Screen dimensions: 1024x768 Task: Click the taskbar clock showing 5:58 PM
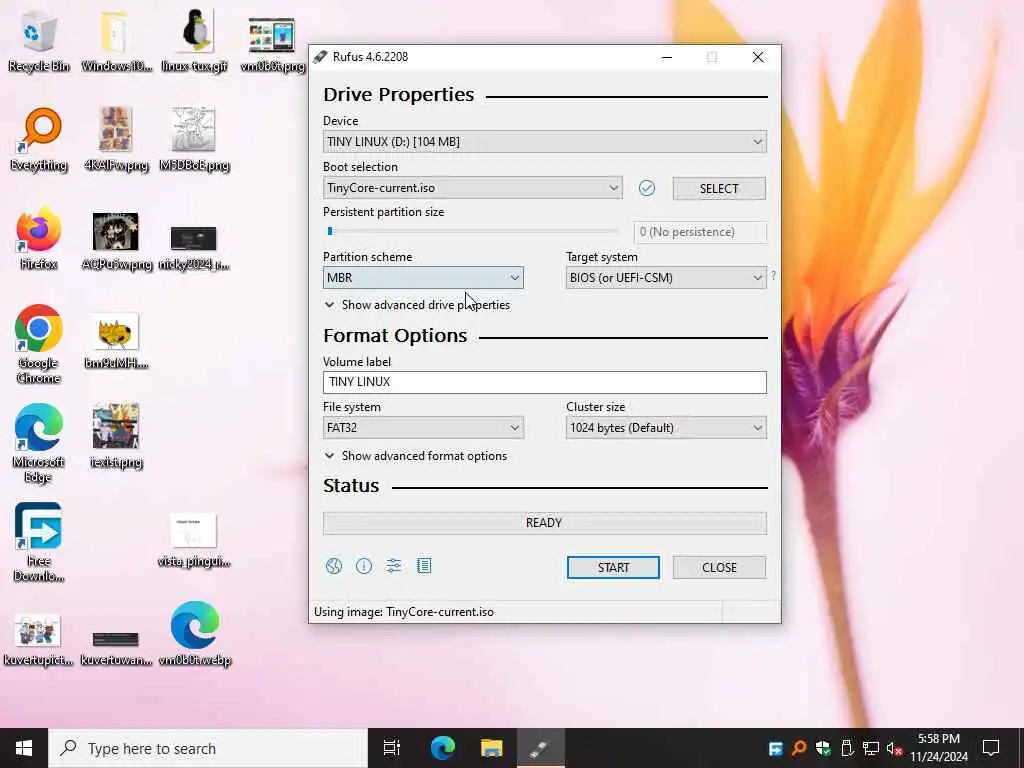click(x=939, y=748)
